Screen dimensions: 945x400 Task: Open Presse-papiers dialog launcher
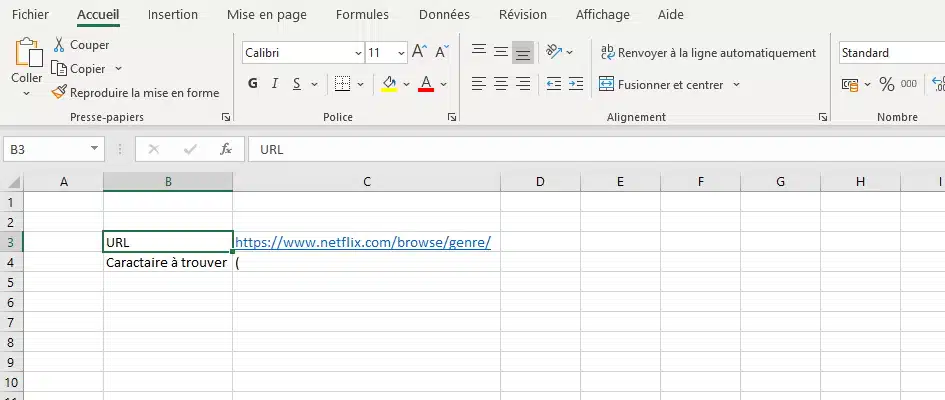pyautogui.click(x=226, y=117)
